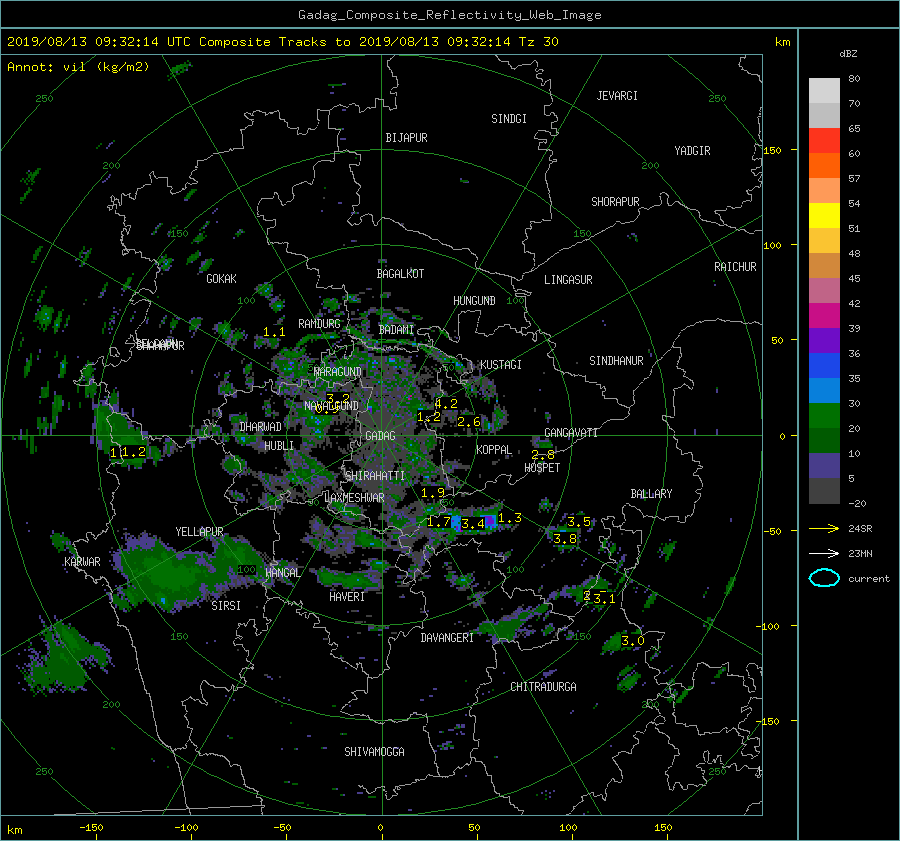Click the SHIRAHATTI city label

375,475
